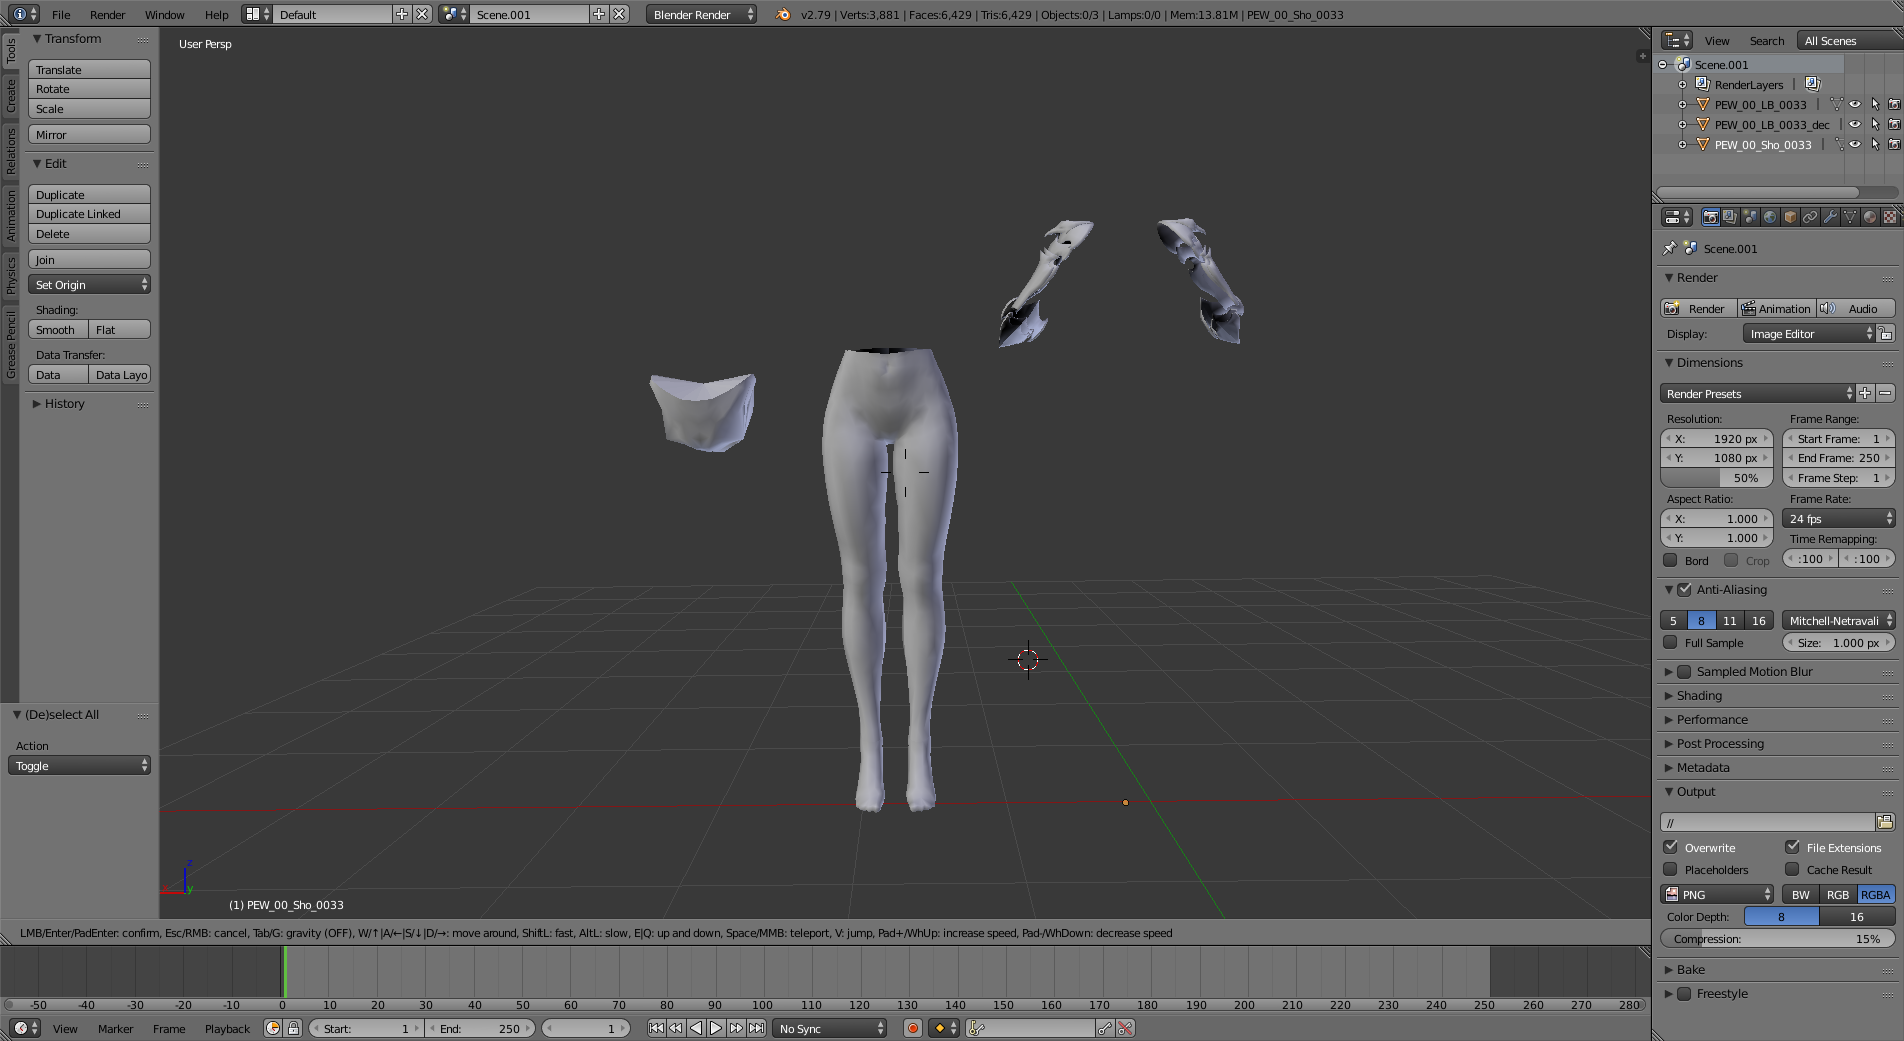Open the Modifiers wrench tab
Viewport: 1904px width, 1041px height.
tap(1830, 217)
